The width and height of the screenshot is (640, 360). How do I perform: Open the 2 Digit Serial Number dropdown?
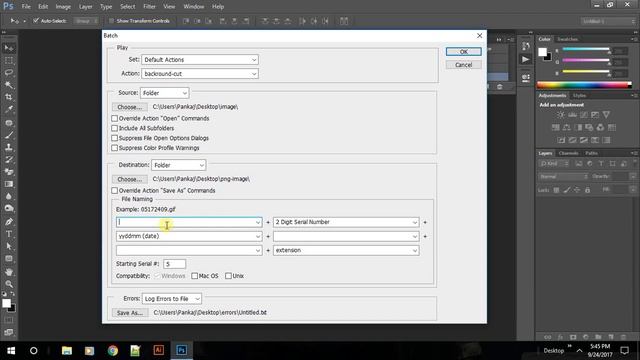point(346,222)
